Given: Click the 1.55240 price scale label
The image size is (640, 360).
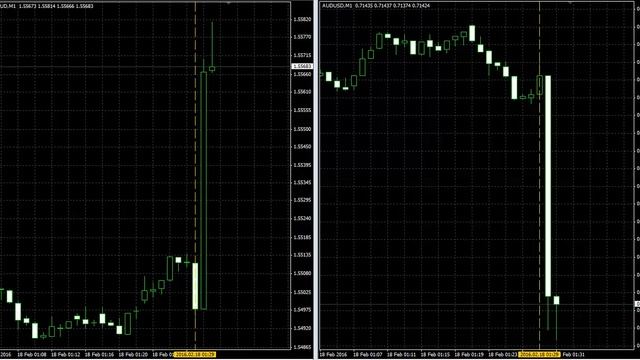Looking at the screenshot, I should point(302,218).
